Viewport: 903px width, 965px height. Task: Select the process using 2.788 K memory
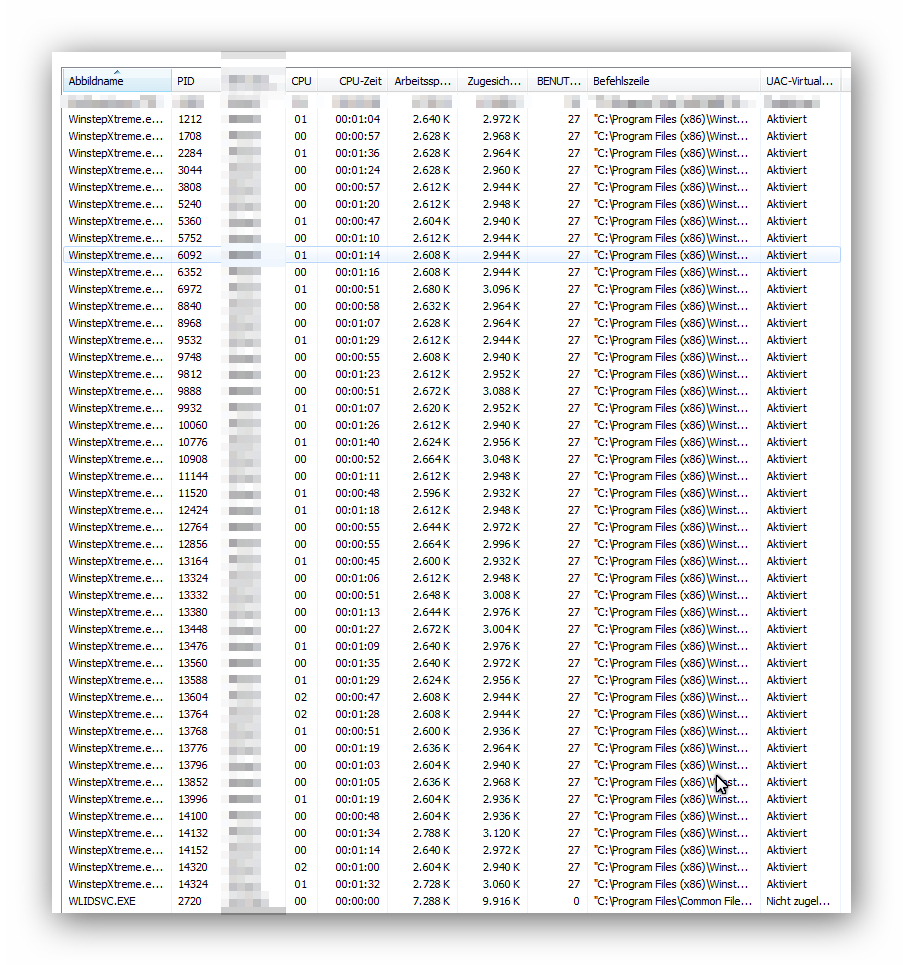pyautogui.click(x=115, y=833)
